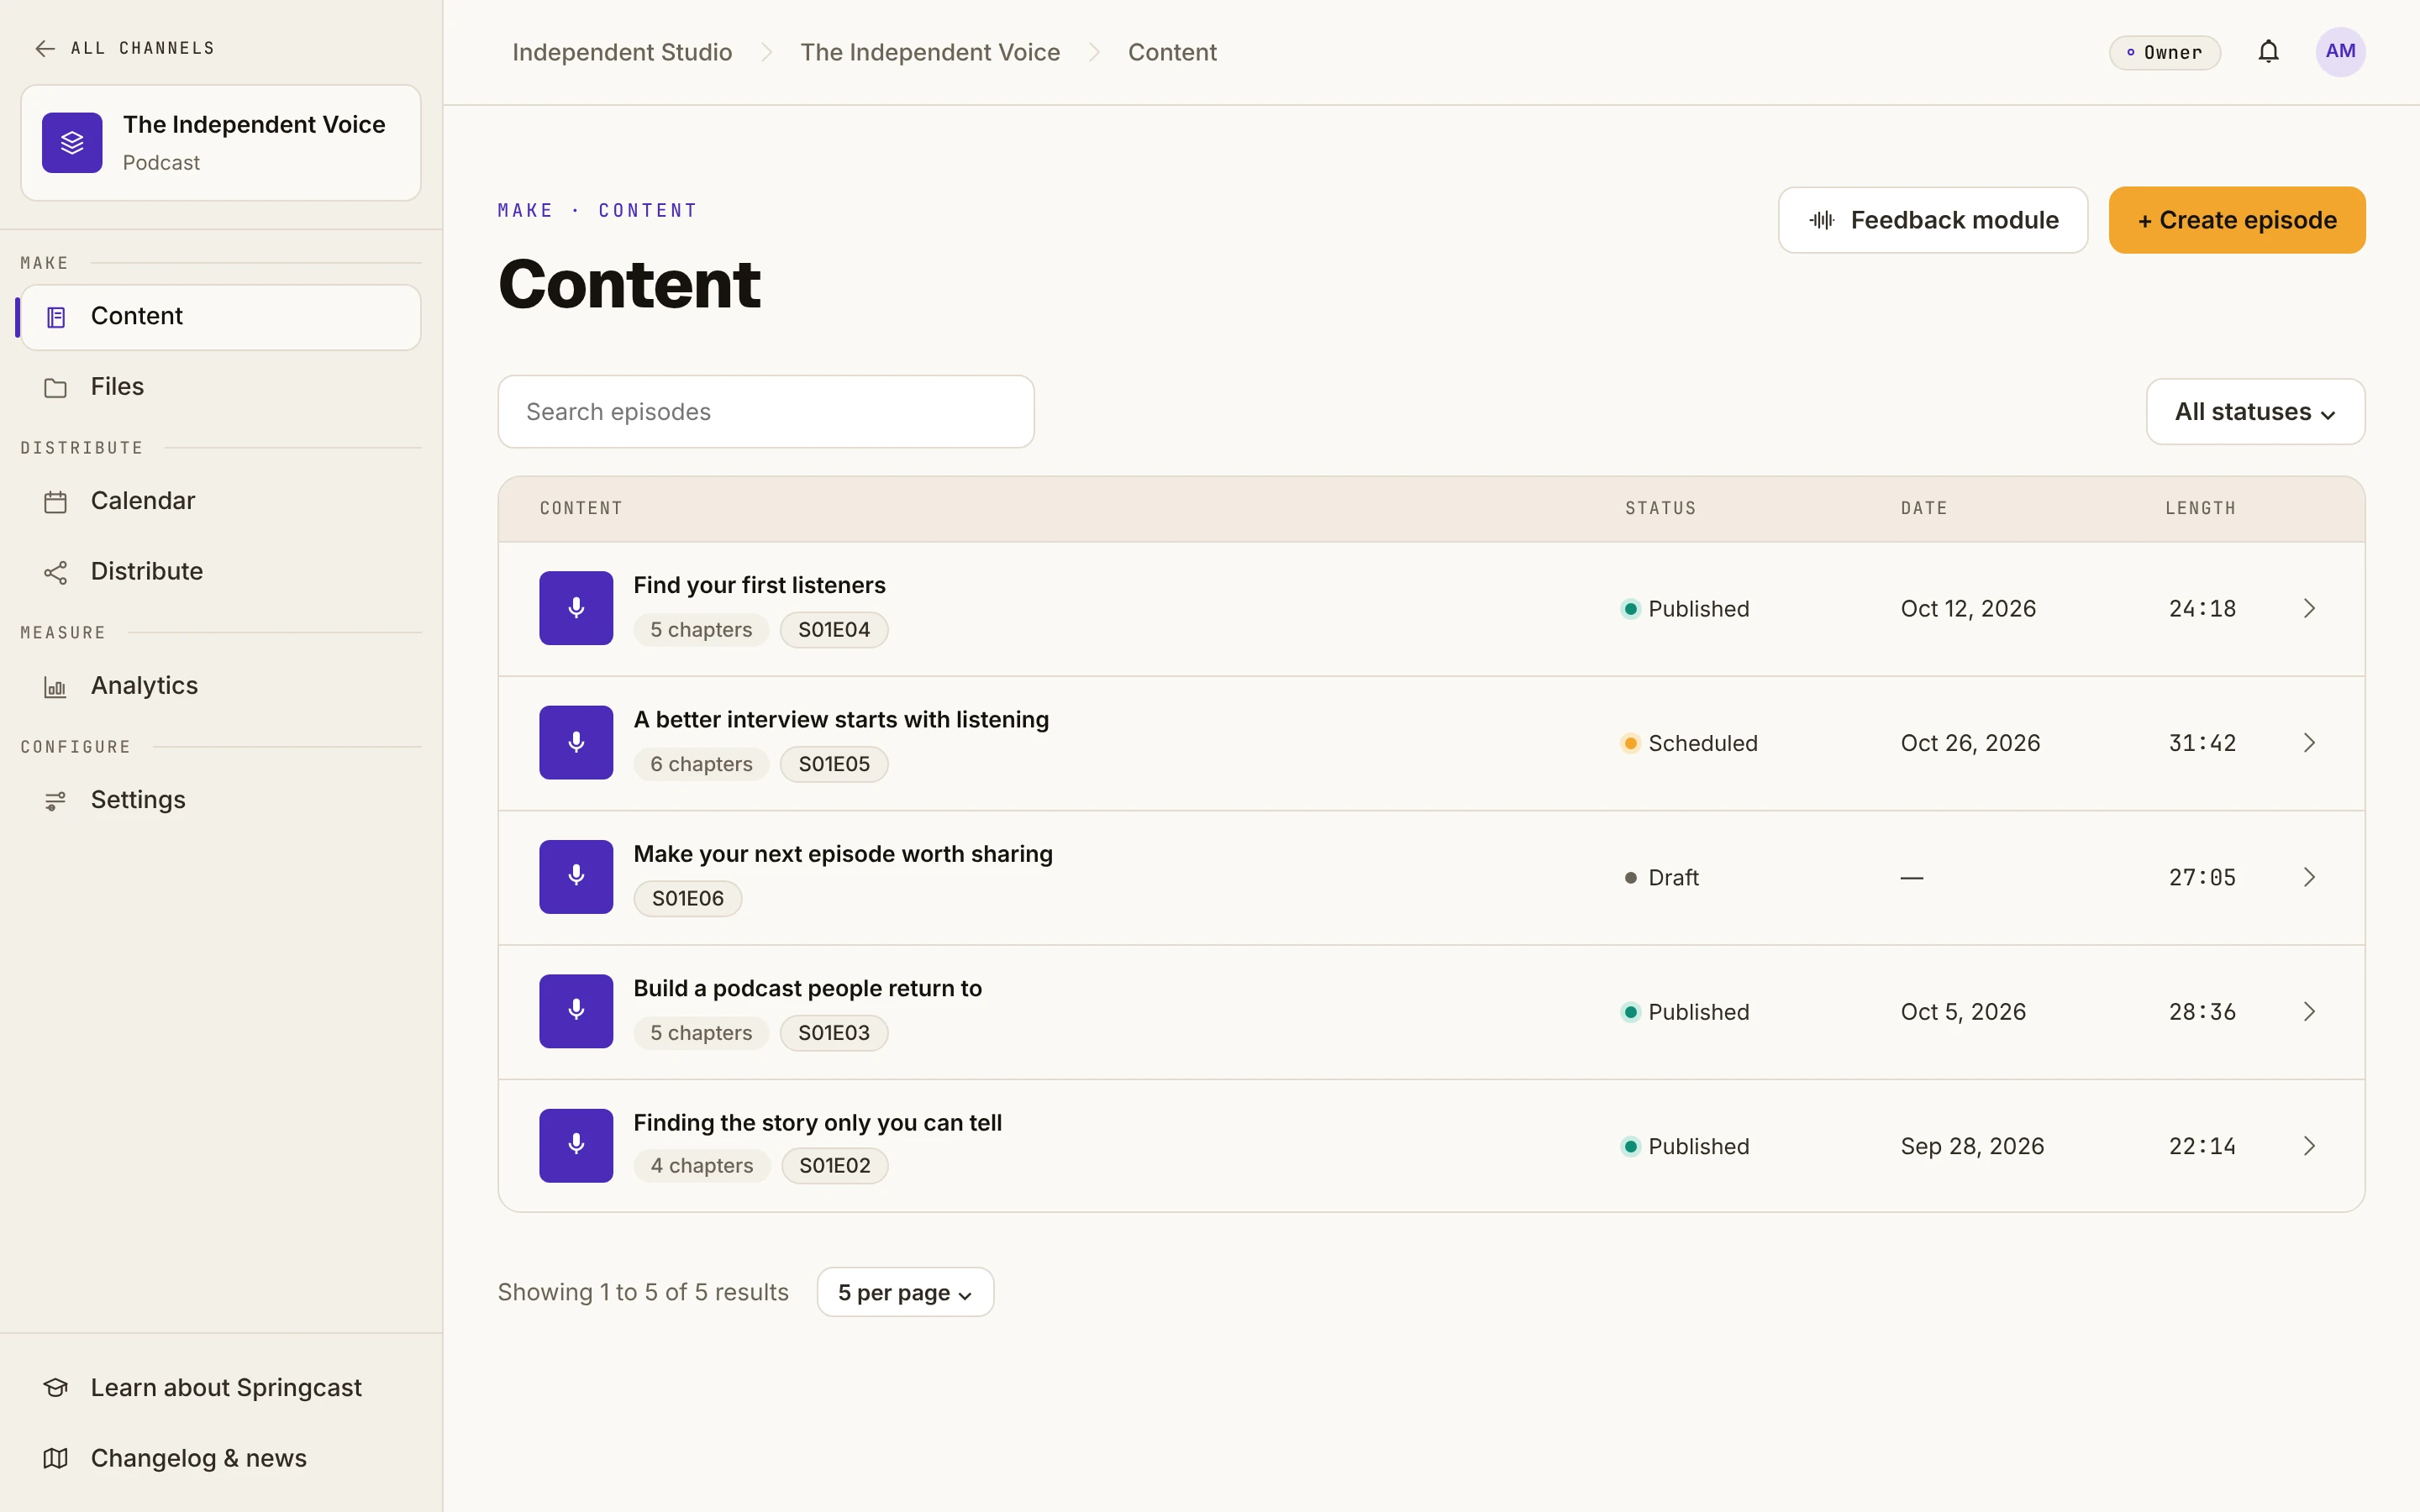
Task: Click the AM user avatar
Action: [x=2340, y=52]
